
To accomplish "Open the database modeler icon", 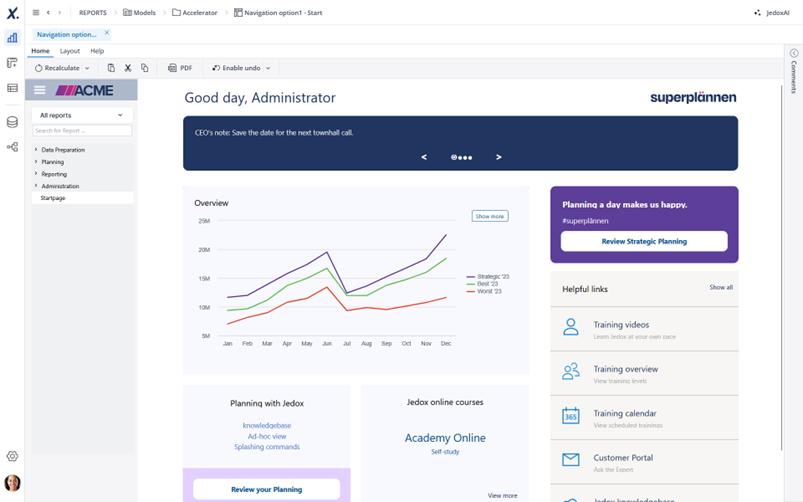I will [x=12, y=122].
